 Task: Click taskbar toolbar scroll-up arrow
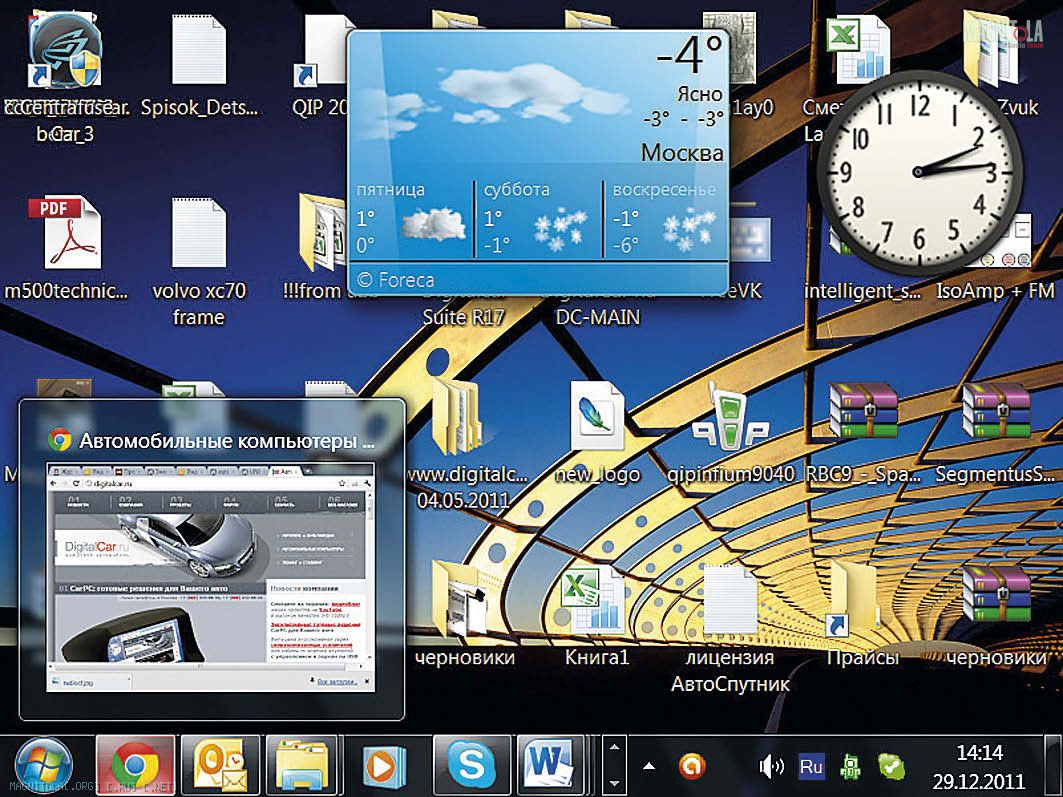[x=614, y=748]
